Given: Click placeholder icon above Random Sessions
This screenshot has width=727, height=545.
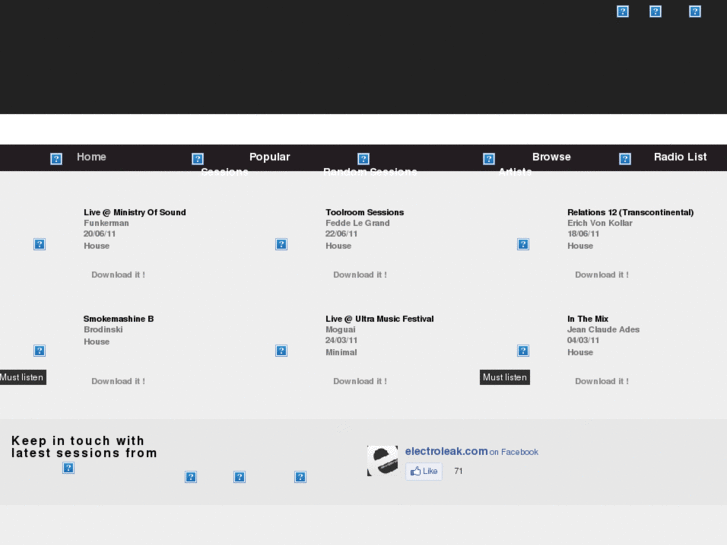Looking at the screenshot, I should point(364,159).
